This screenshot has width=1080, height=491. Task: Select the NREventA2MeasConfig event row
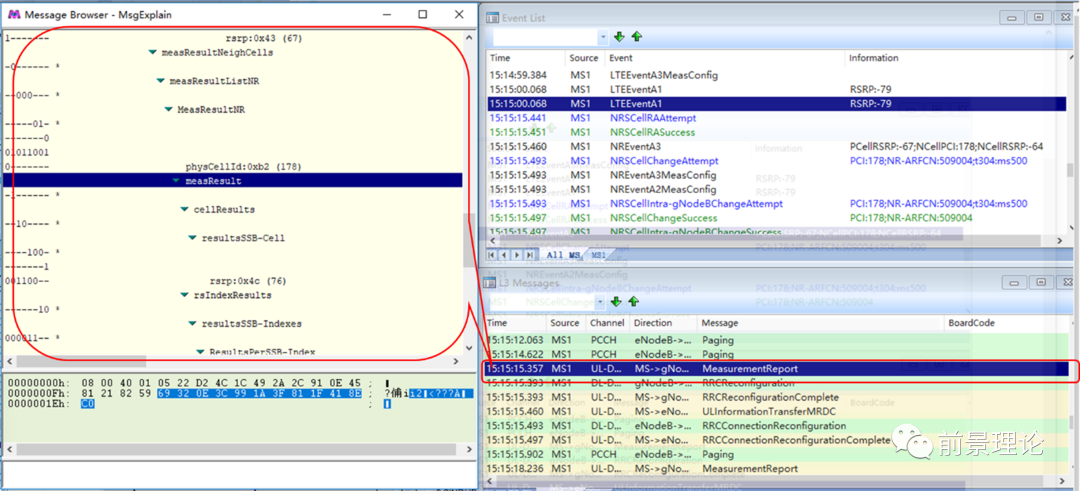(x=777, y=189)
